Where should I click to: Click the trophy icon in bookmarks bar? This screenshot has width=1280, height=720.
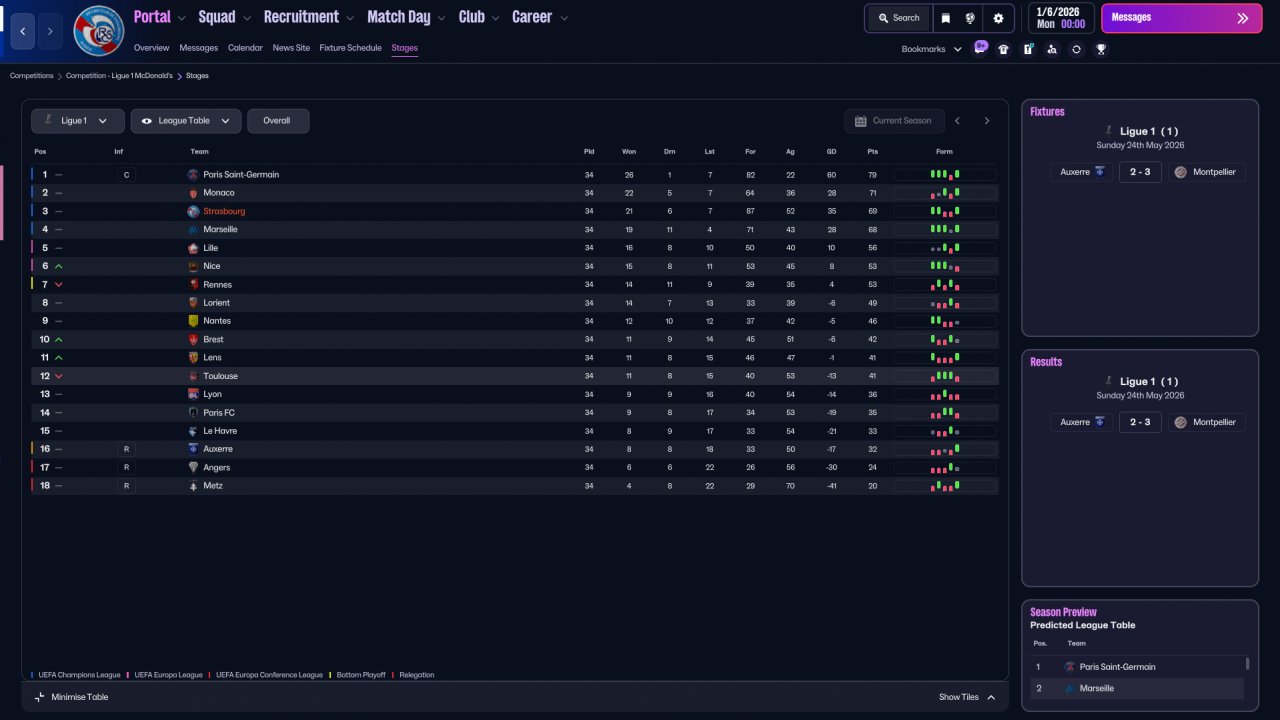[x=1101, y=49]
